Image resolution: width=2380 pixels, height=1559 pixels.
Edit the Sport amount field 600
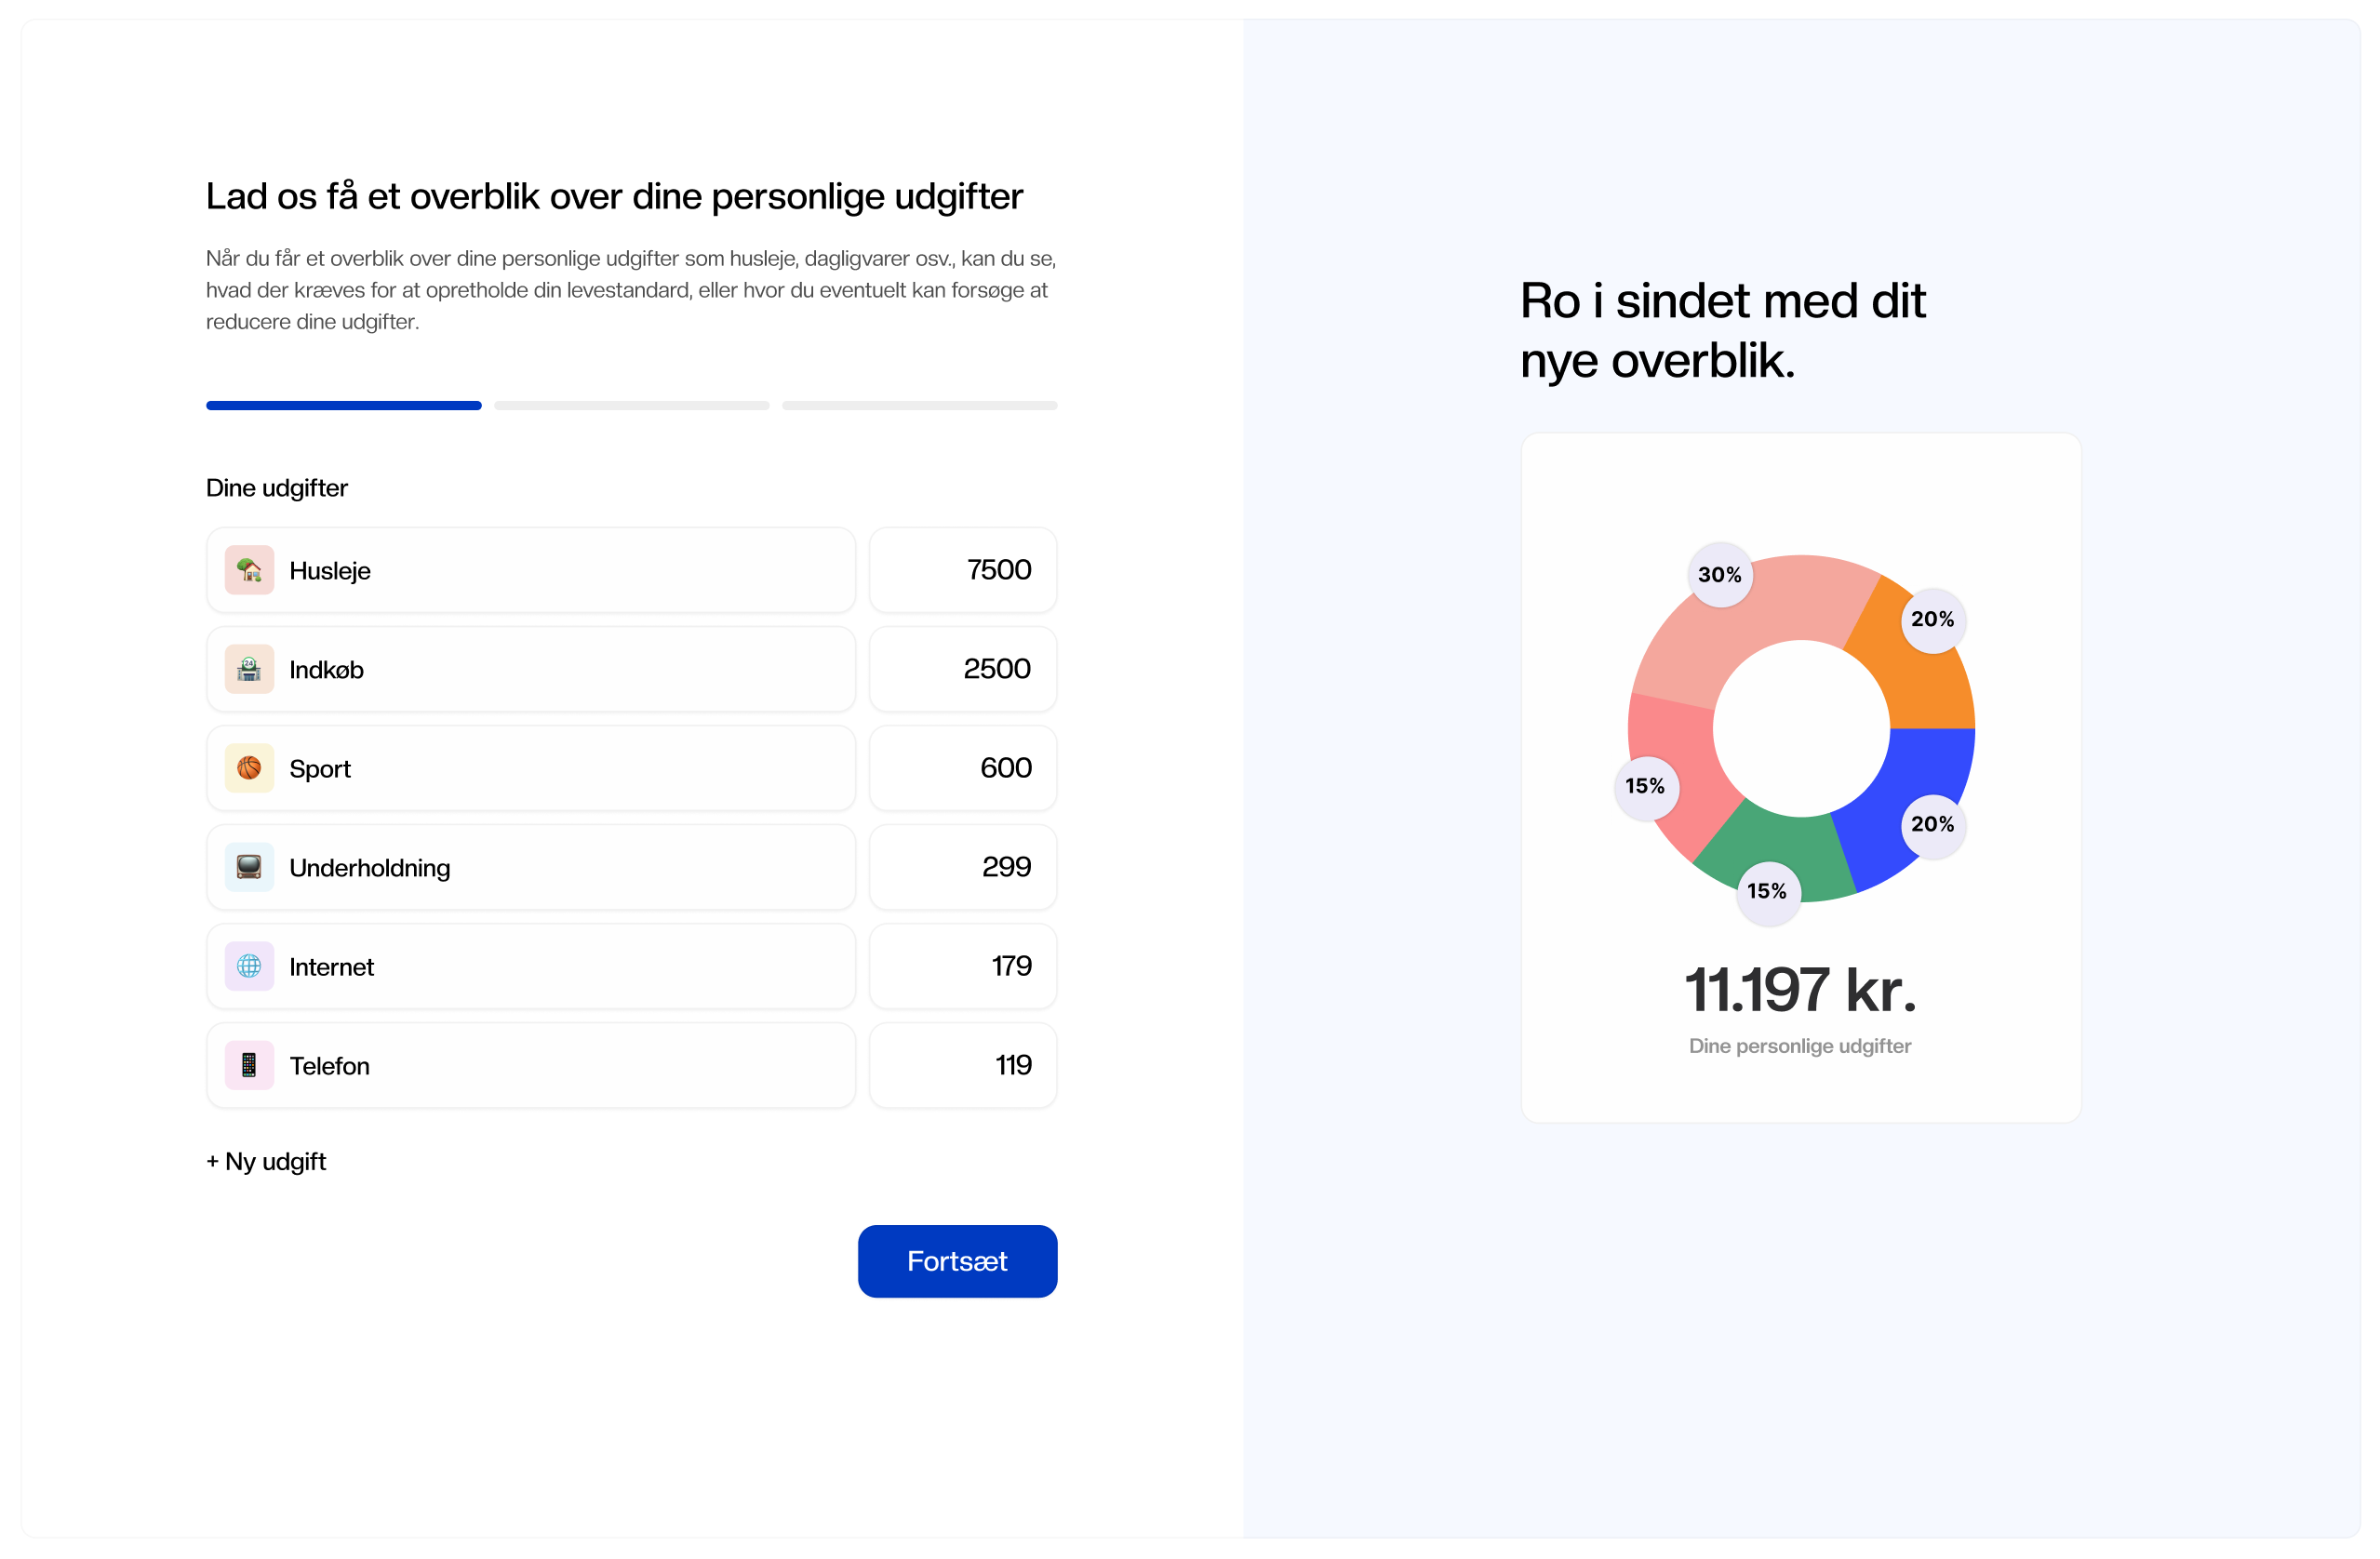(963, 768)
